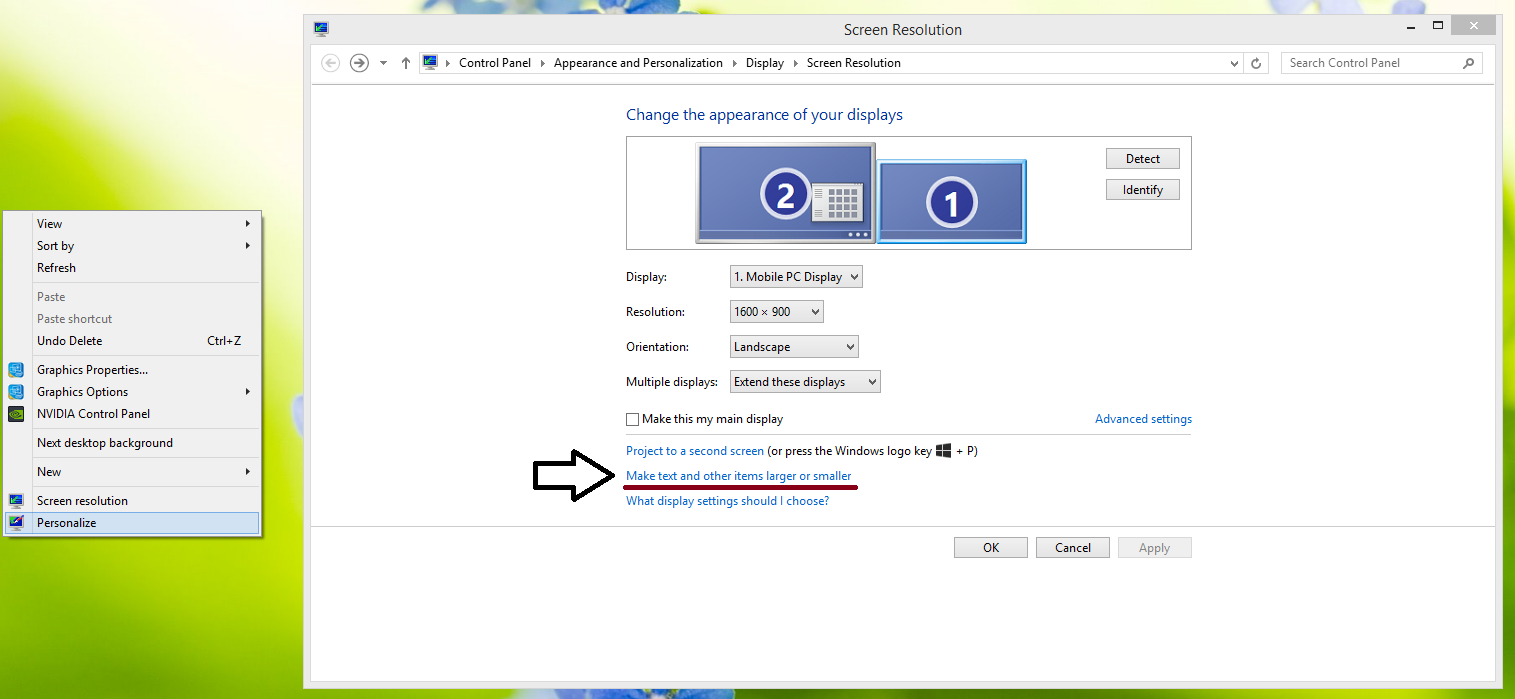This screenshot has height=699, width=1515.
Task: Click Display in breadcrumb path
Action: tap(765, 63)
